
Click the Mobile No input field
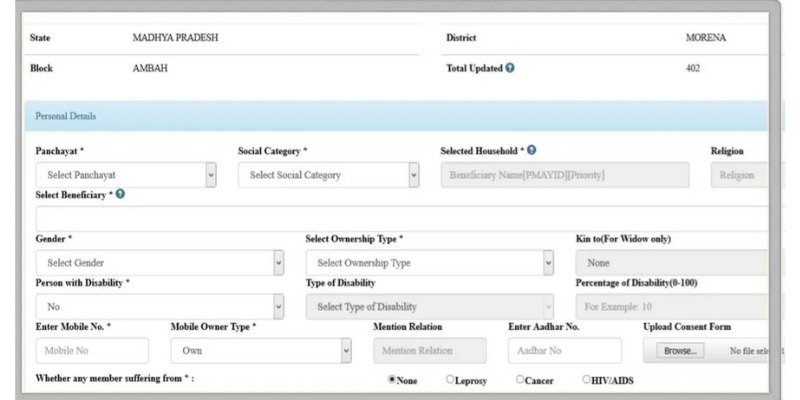pyautogui.click(x=92, y=351)
